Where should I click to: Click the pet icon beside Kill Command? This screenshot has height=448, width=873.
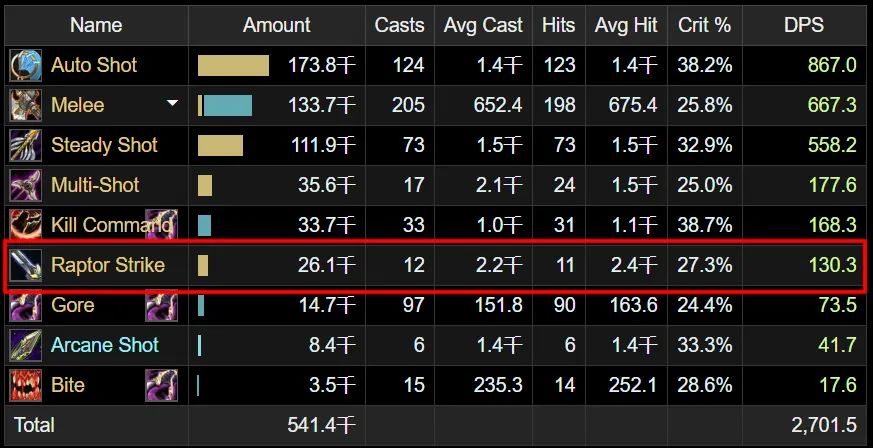pyautogui.click(x=161, y=225)
